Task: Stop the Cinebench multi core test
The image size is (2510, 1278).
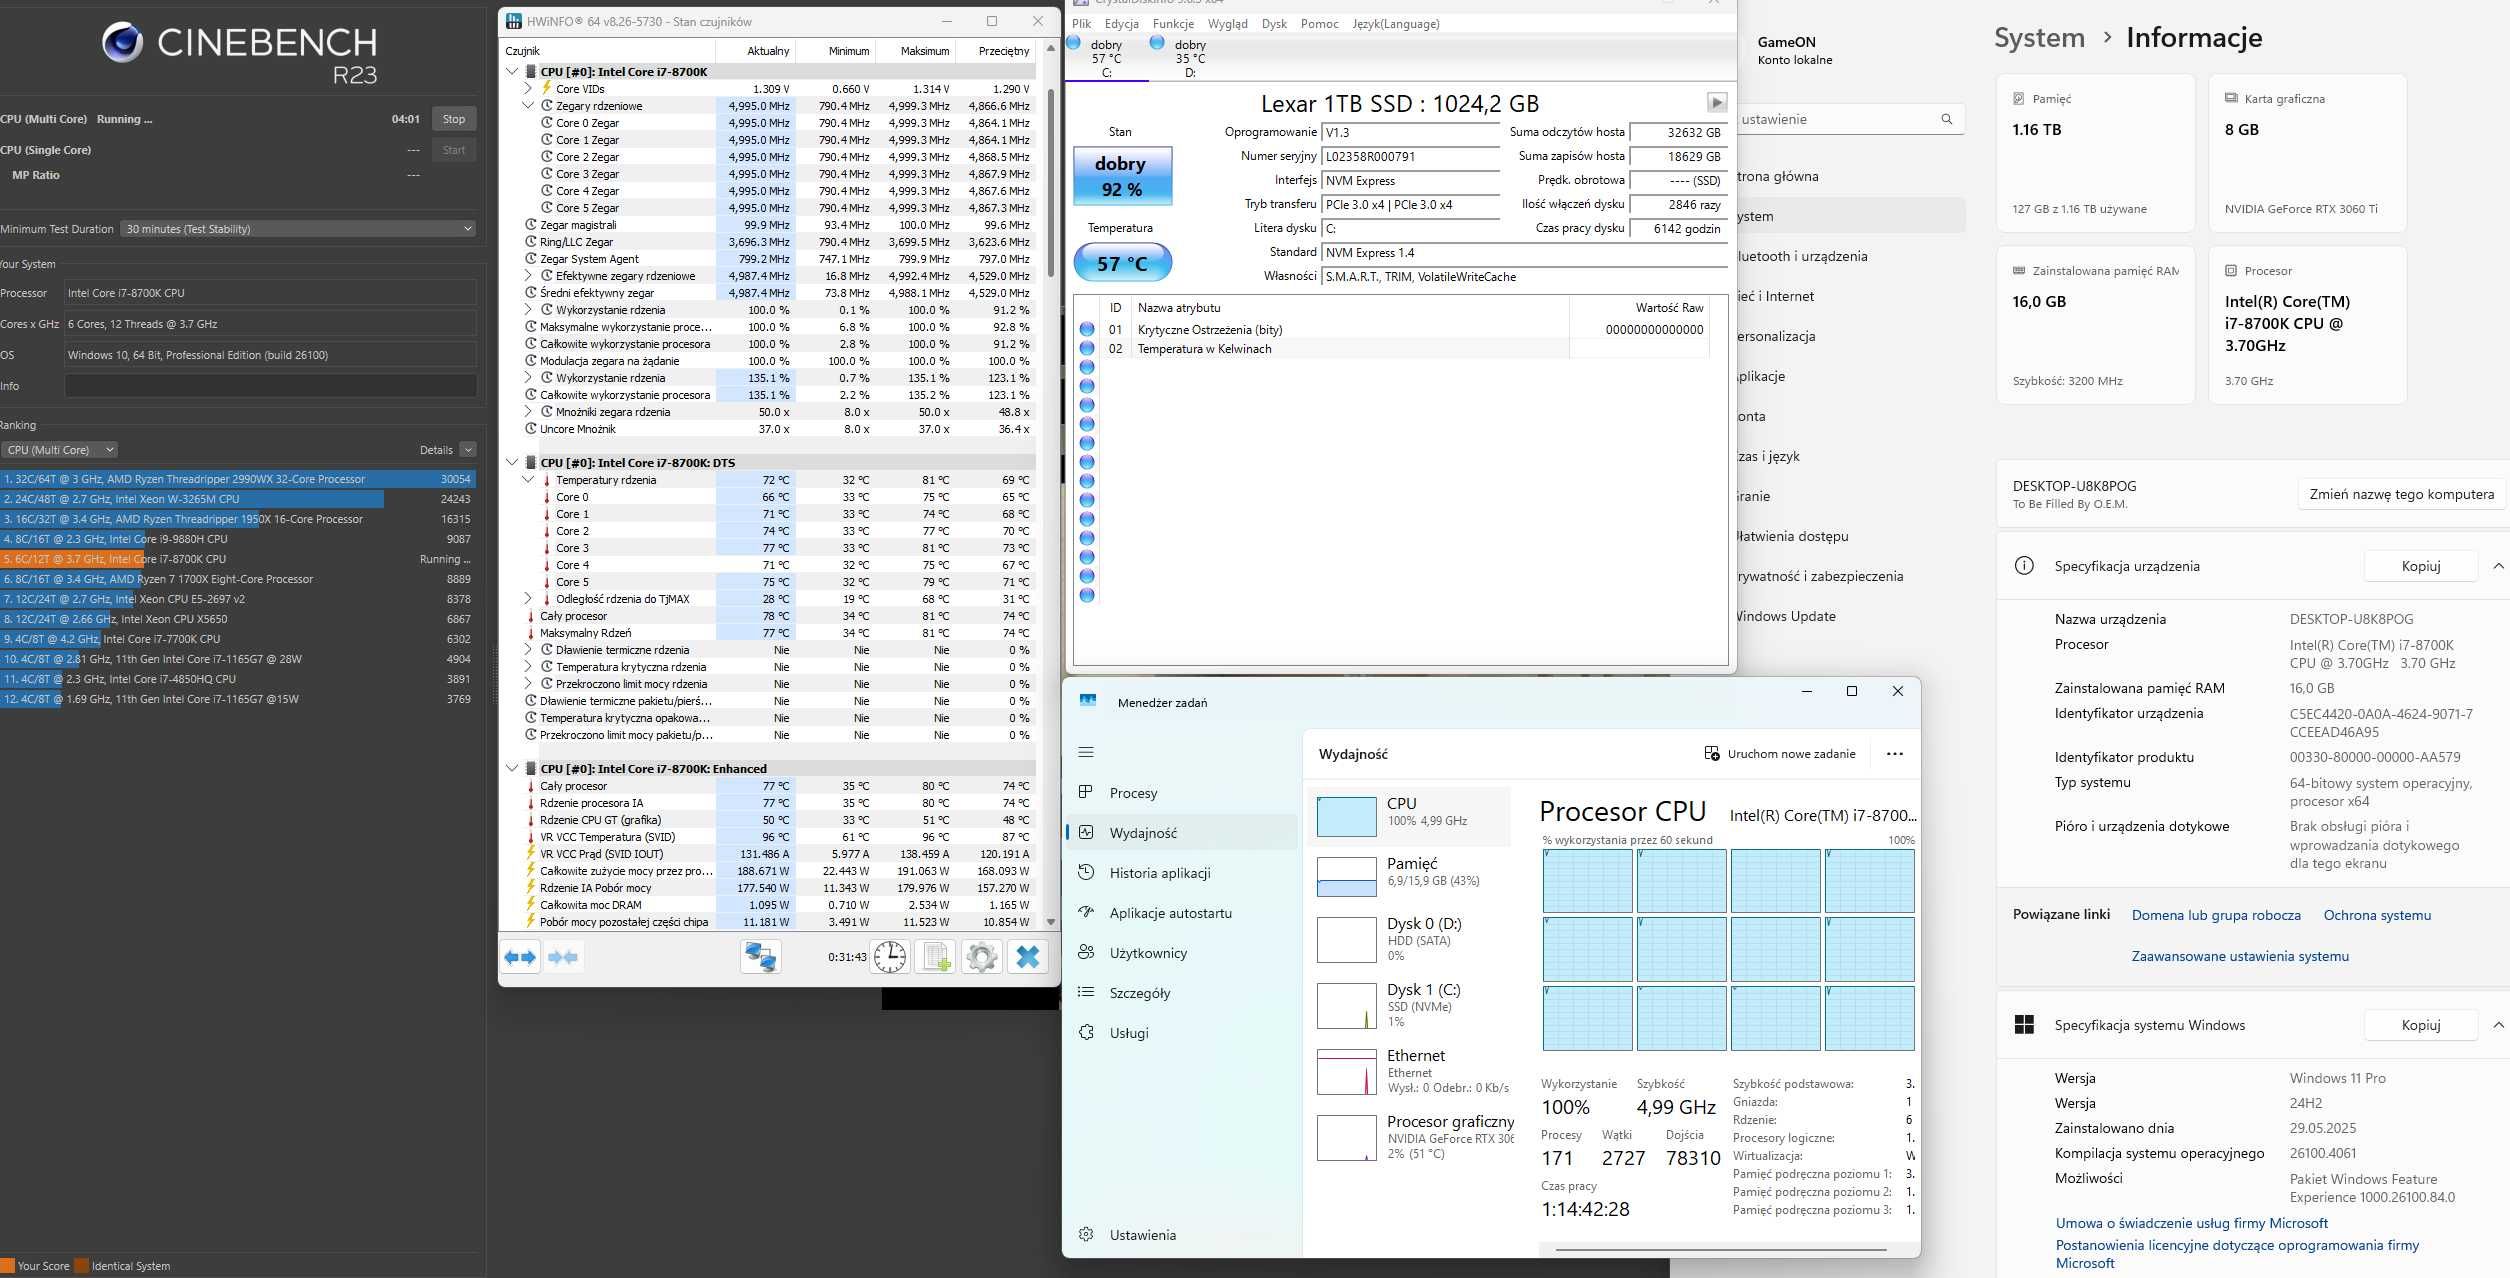Action: [x=454, y=119]
